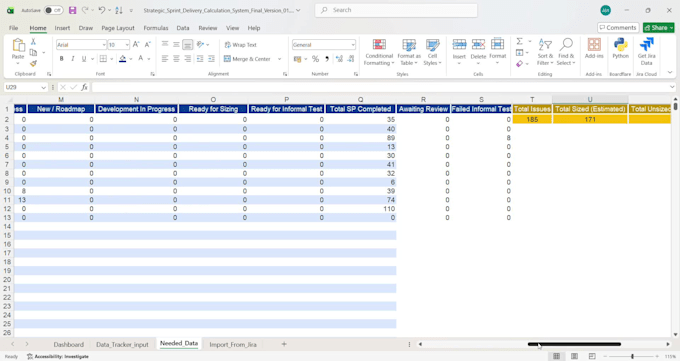Open the file name dropdown in title bar
Viewport: 680px width, 361px height.
[x=298, y=10]
